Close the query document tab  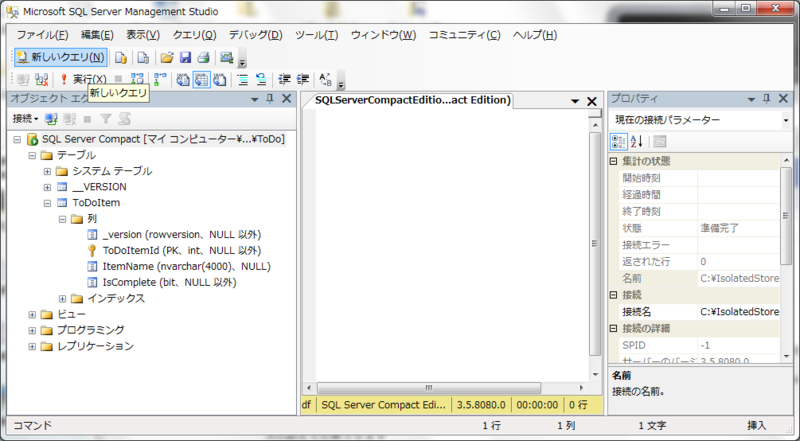[x=592, y=101]
